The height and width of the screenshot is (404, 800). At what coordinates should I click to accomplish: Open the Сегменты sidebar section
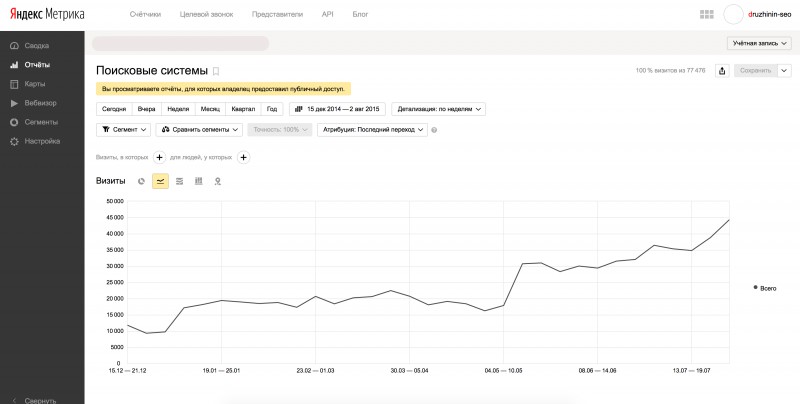[41, 122]
